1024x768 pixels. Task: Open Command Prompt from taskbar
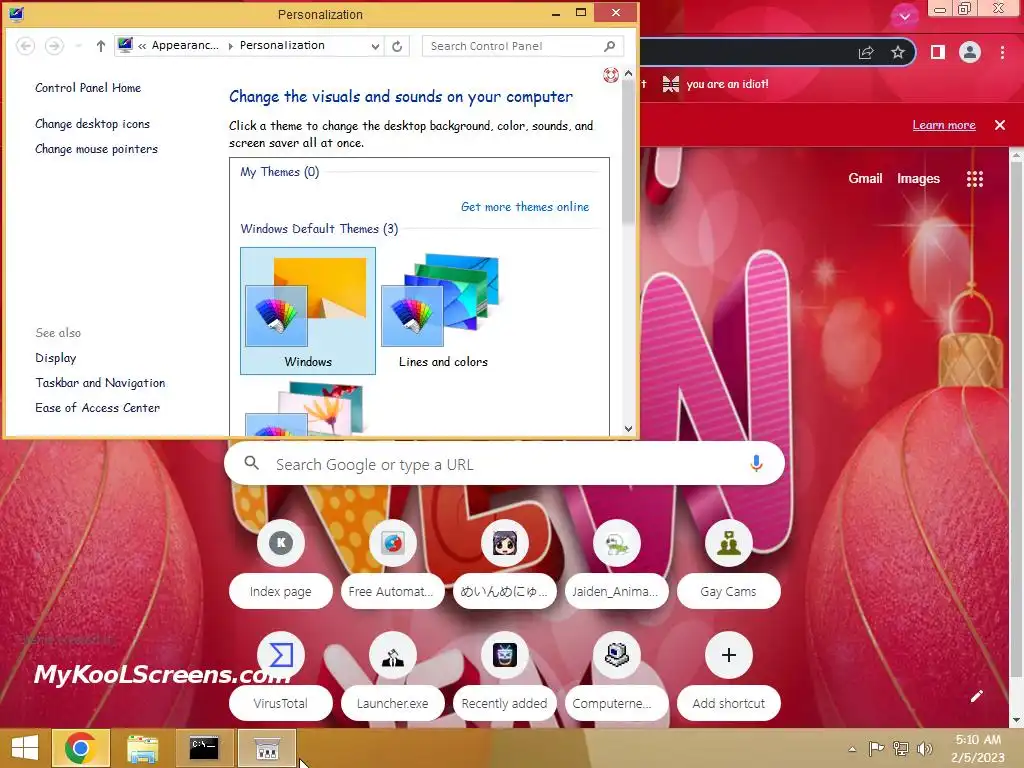[x=204, y=748]
